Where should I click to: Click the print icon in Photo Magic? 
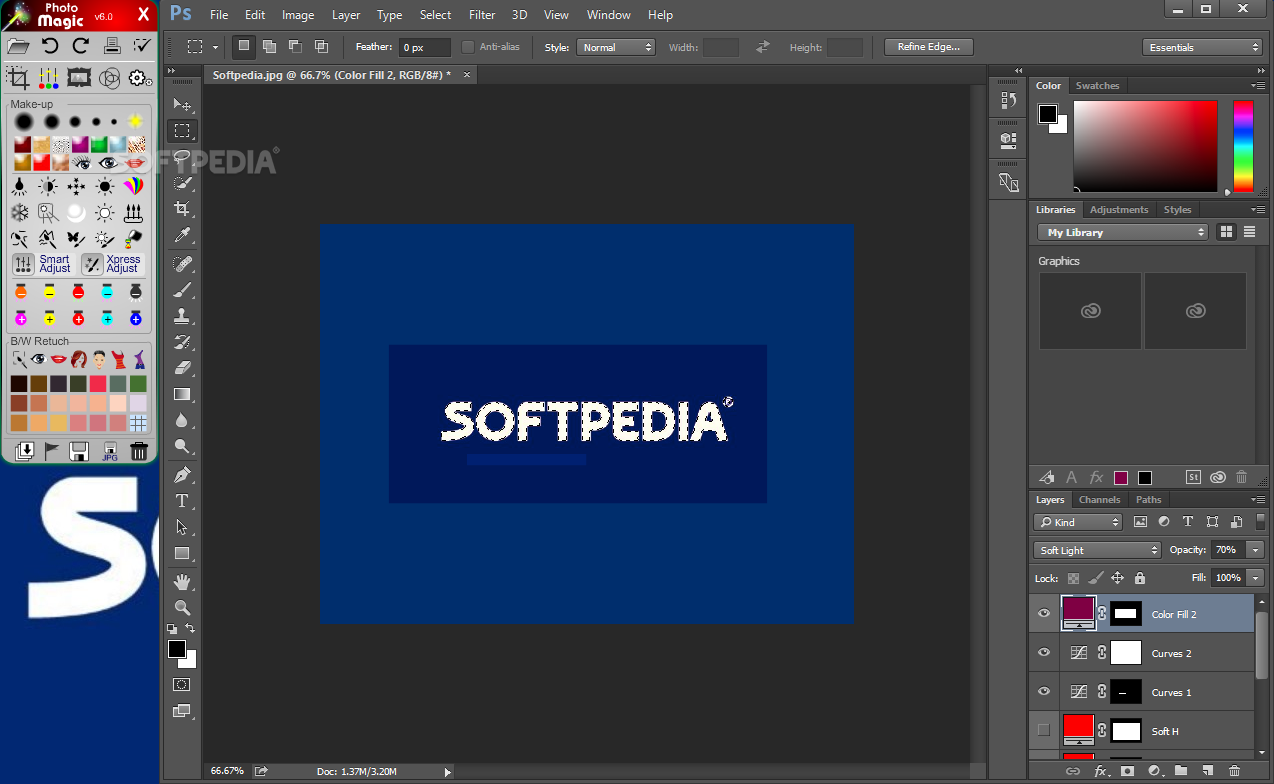(112, 45)
